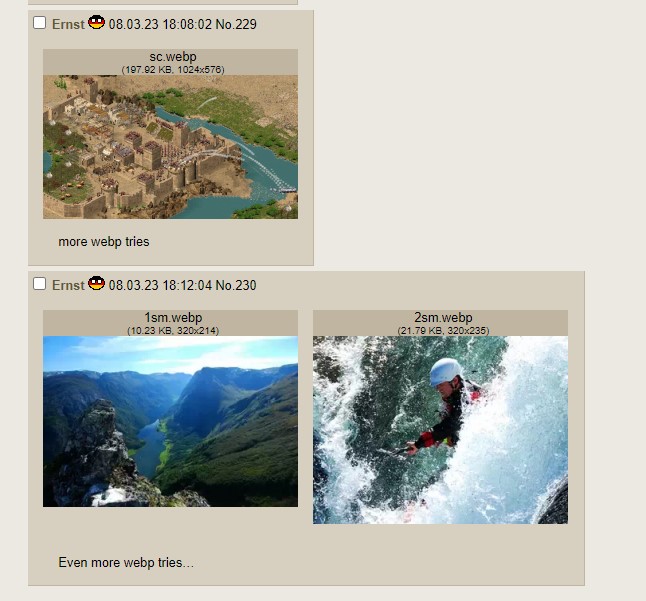This screenshot has height=601, width=646.
Task: Click the German flag ball on post 230
Action: coord(96,283)
